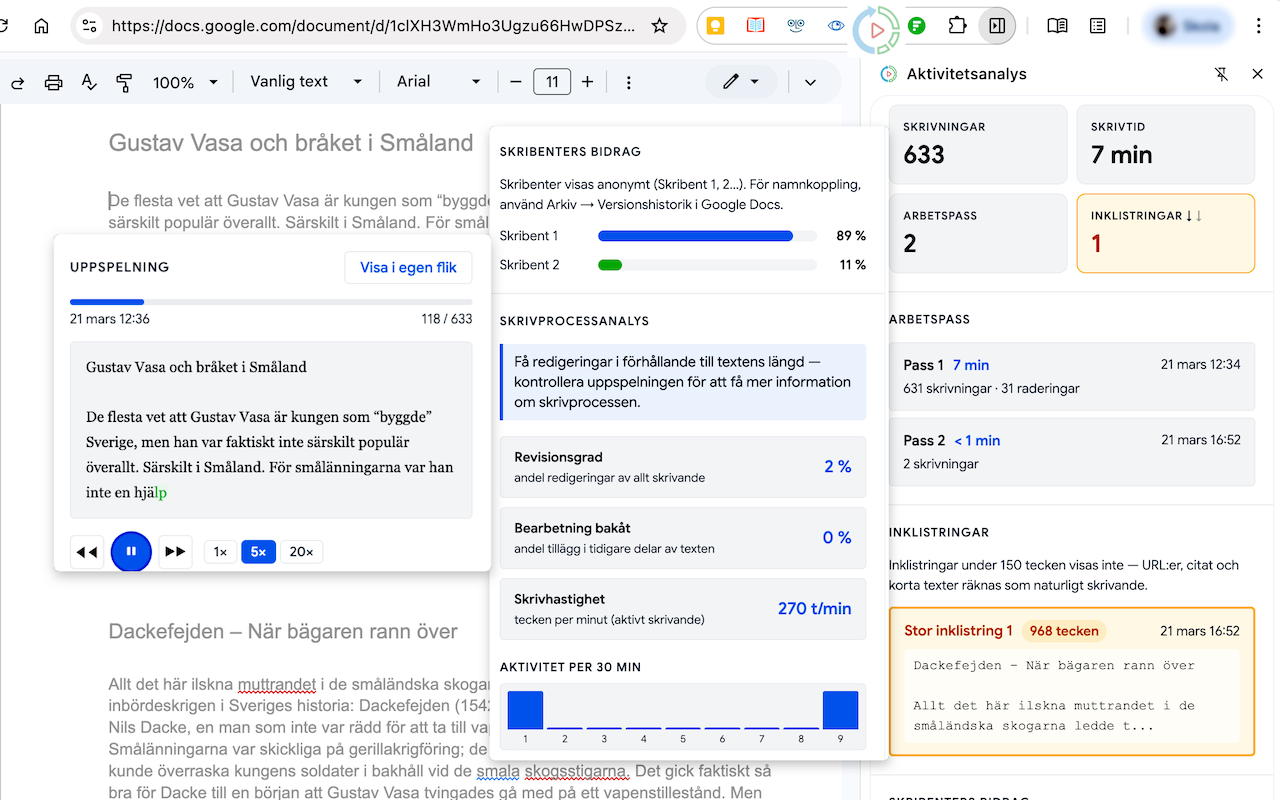Click the 968 tecken badge
Viewport: 1280px width, 800px height.
pyautogui.click(x=1063, y=631)
